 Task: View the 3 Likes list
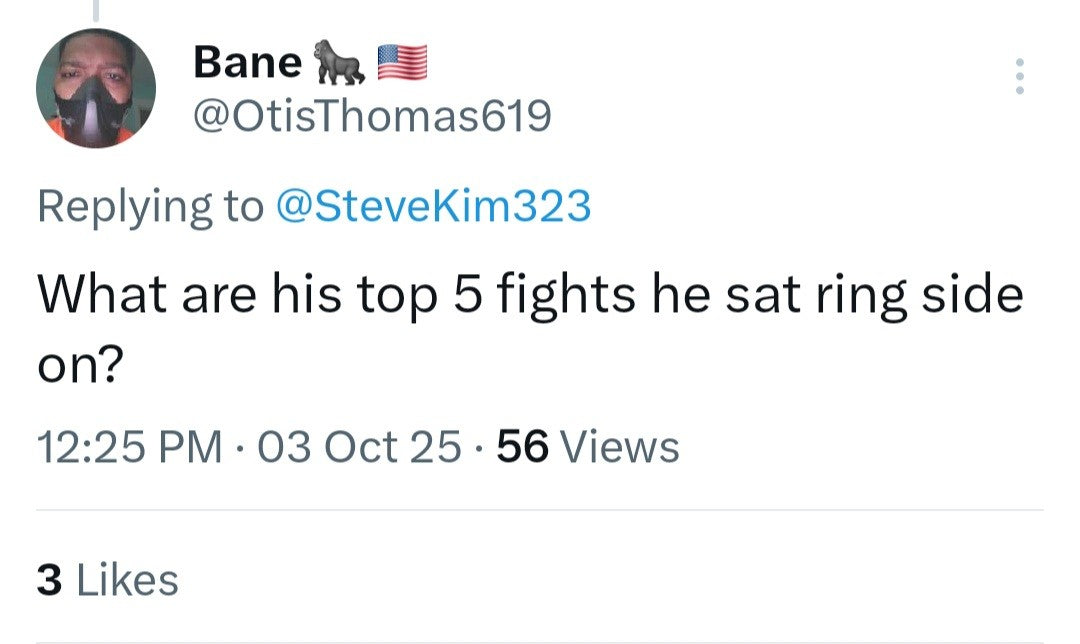[107, 580]
